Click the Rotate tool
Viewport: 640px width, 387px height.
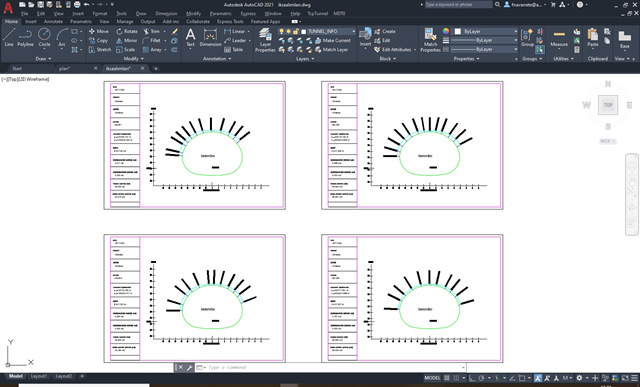[x=127, y=31]
